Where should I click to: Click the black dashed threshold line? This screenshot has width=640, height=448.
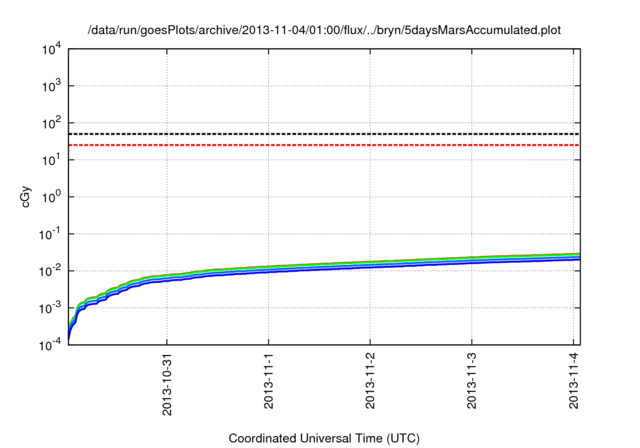(324, 134)
